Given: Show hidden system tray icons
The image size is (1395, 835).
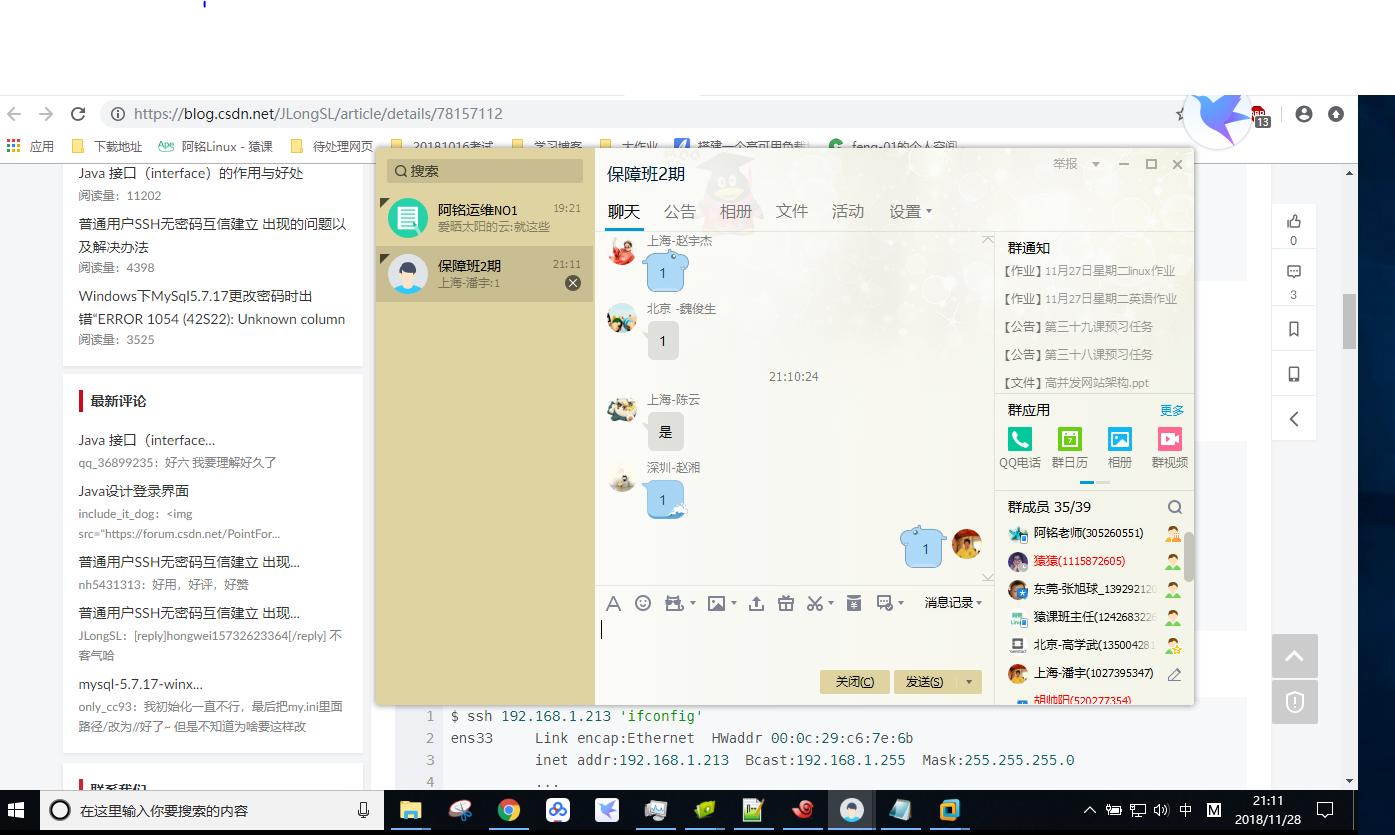Looking at the screenshot, I should point(1090,810).
